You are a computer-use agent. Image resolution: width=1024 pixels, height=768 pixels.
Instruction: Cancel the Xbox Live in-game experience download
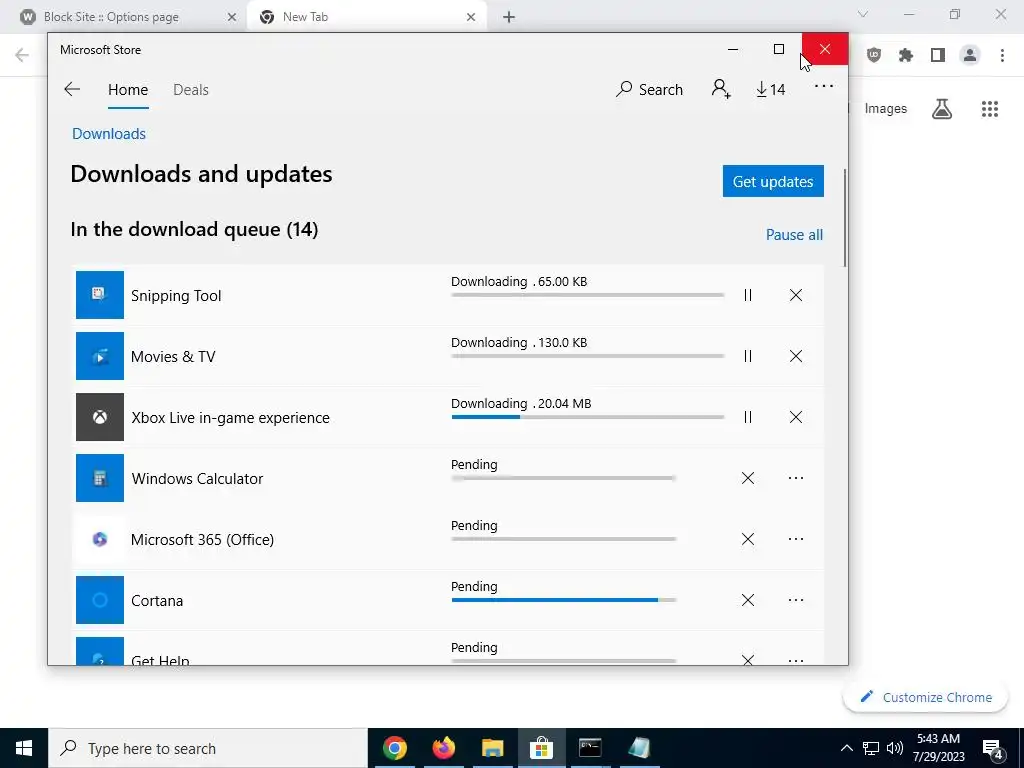[x=795, y=417]
